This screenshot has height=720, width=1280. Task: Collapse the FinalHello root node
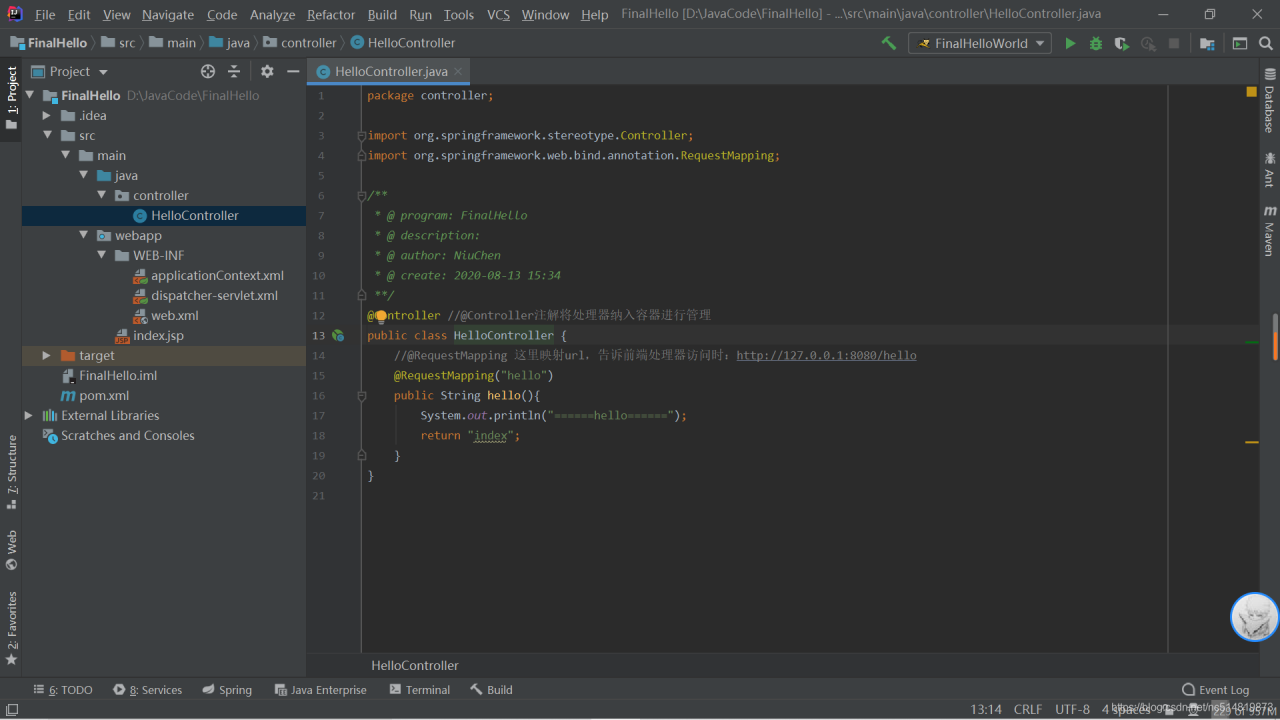(29, 95)
